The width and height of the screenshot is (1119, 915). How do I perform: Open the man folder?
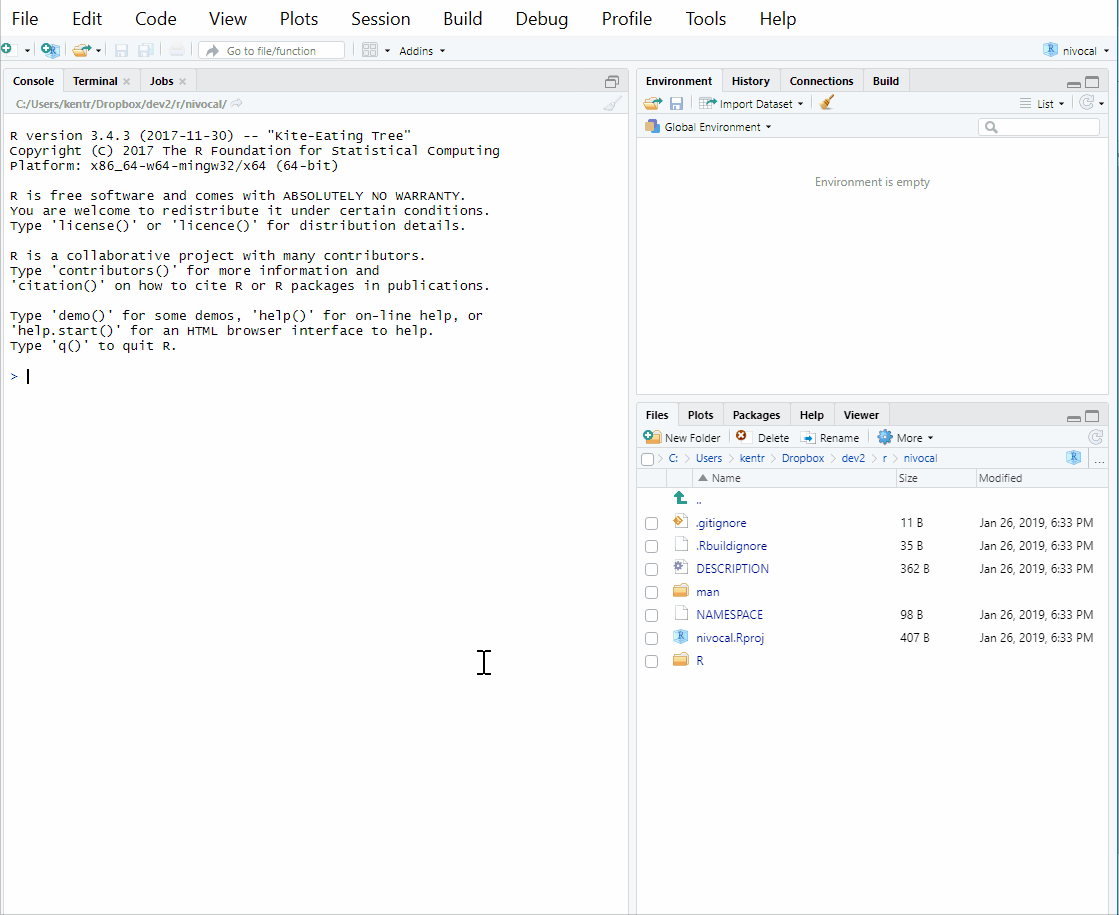coord(707,592)
